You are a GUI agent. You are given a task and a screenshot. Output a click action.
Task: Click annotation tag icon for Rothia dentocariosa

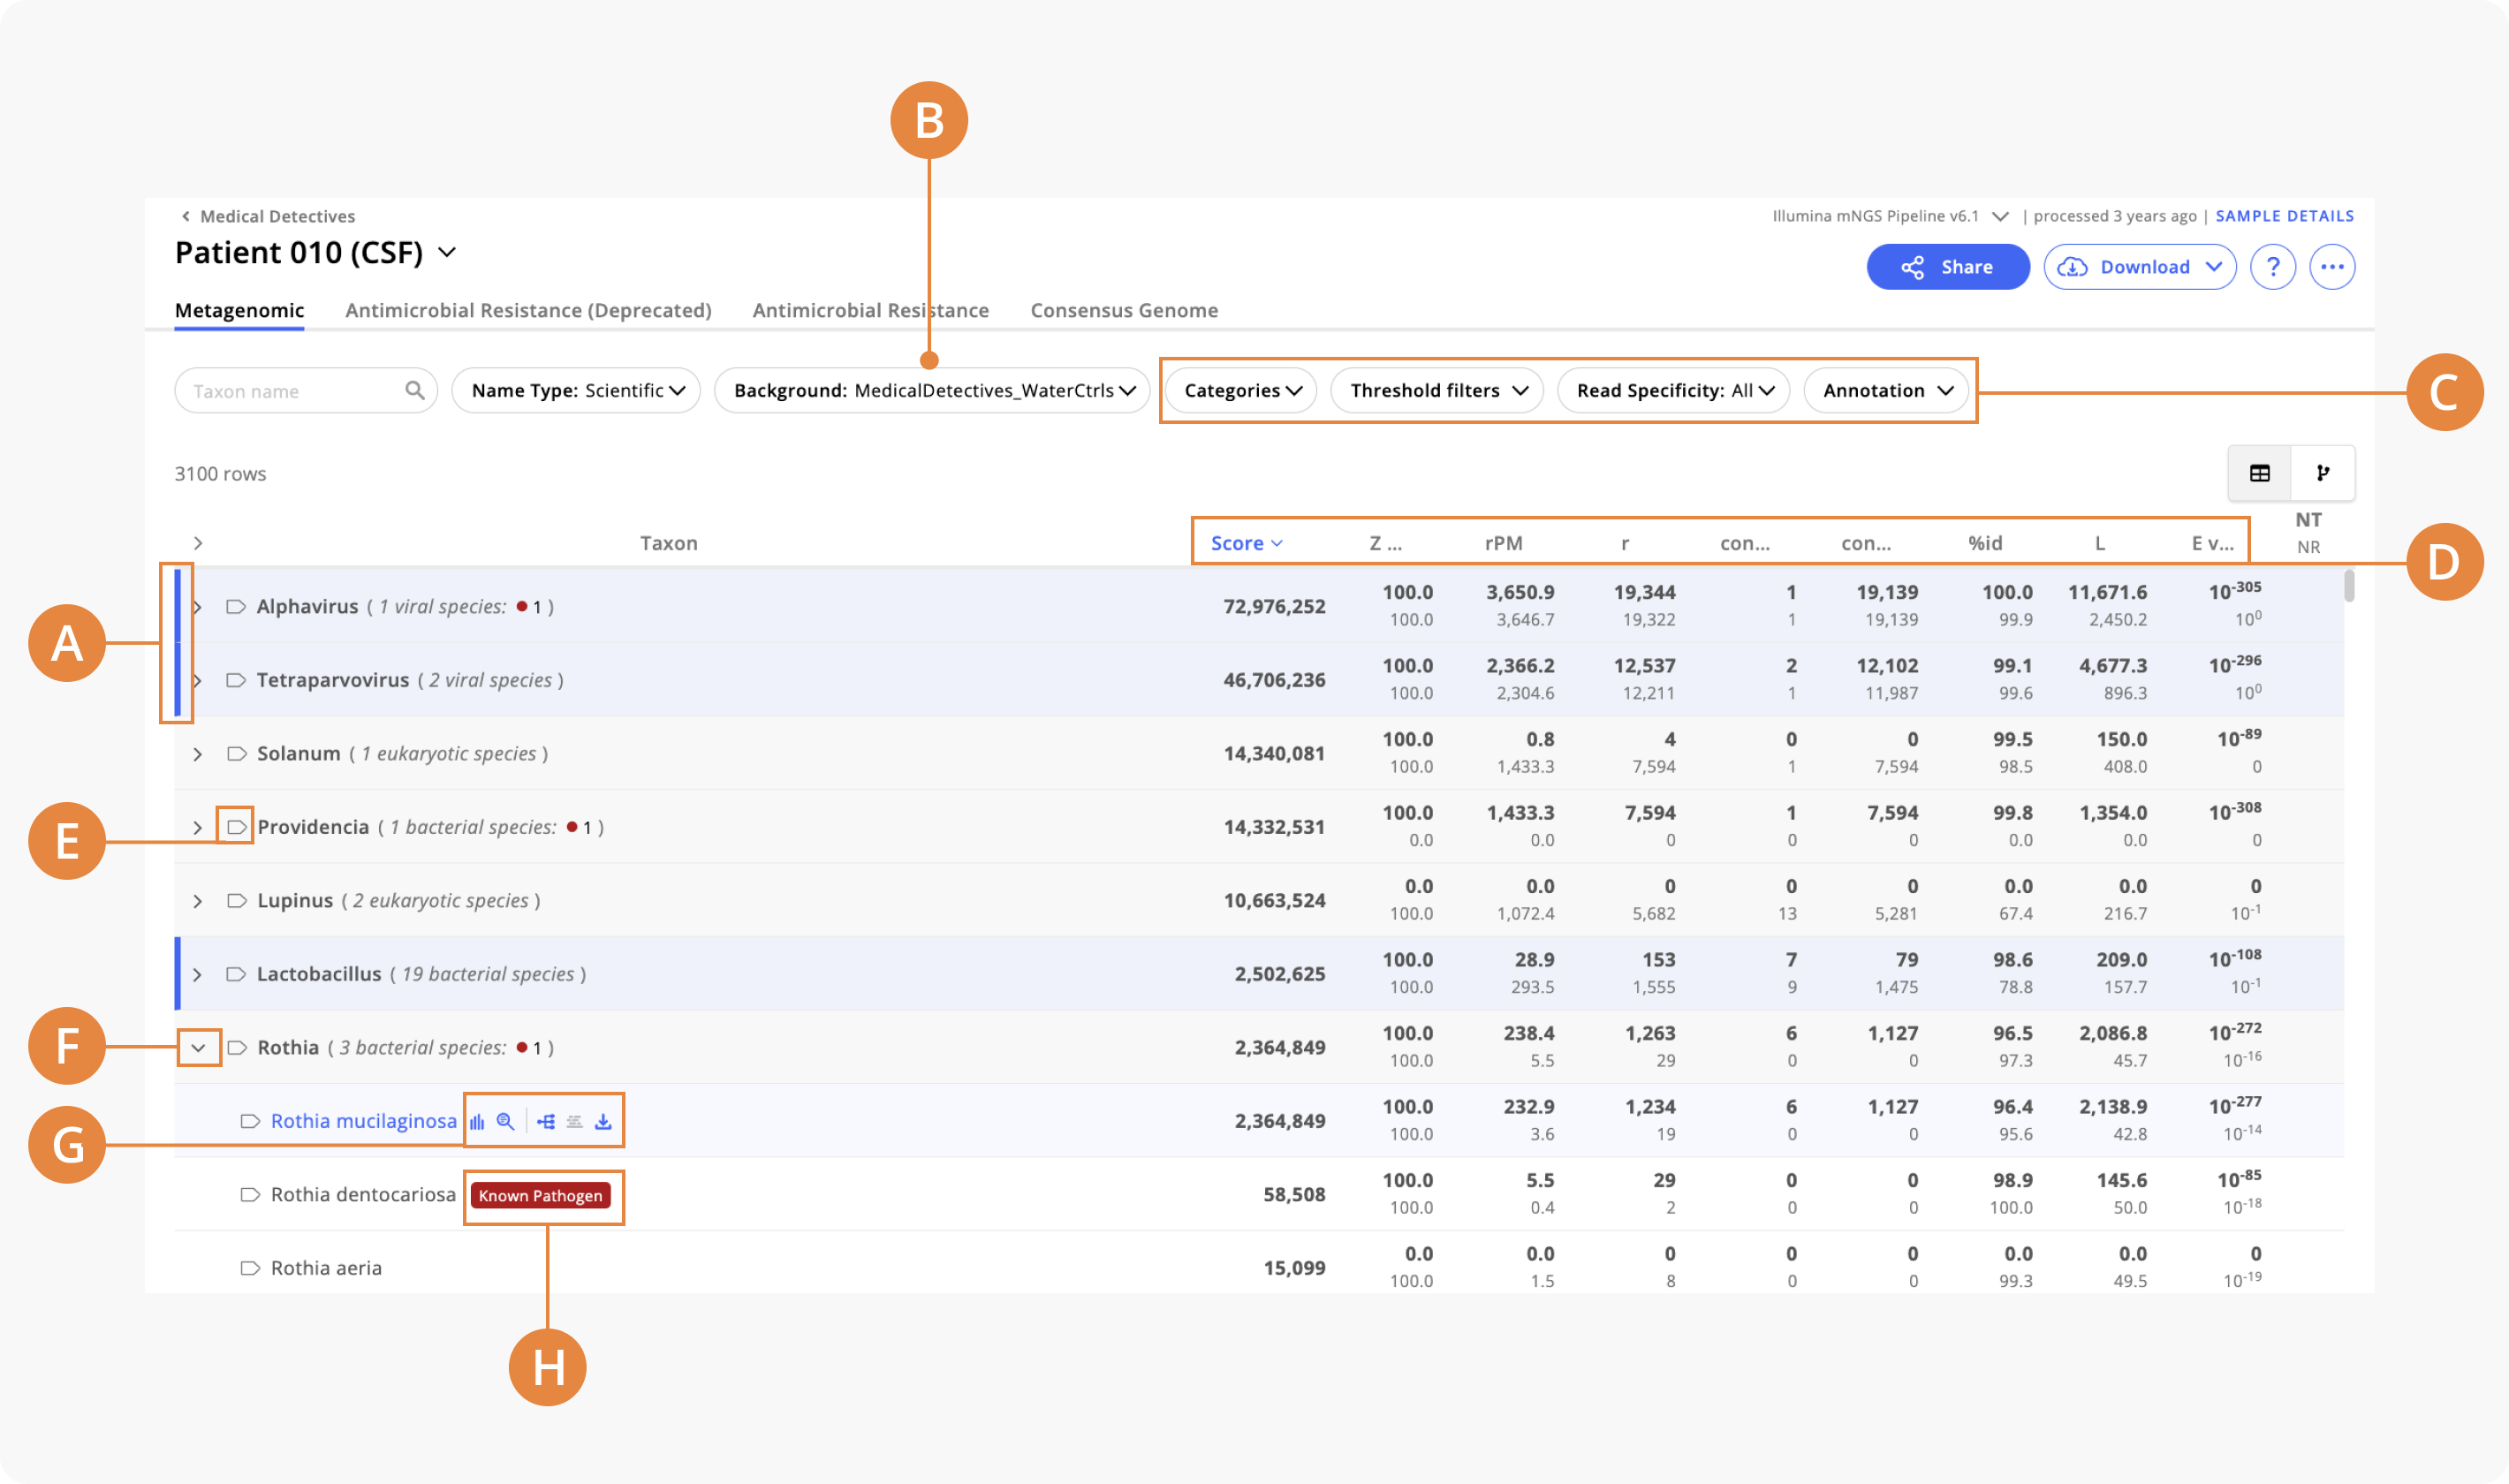(x=250, y=1195)
